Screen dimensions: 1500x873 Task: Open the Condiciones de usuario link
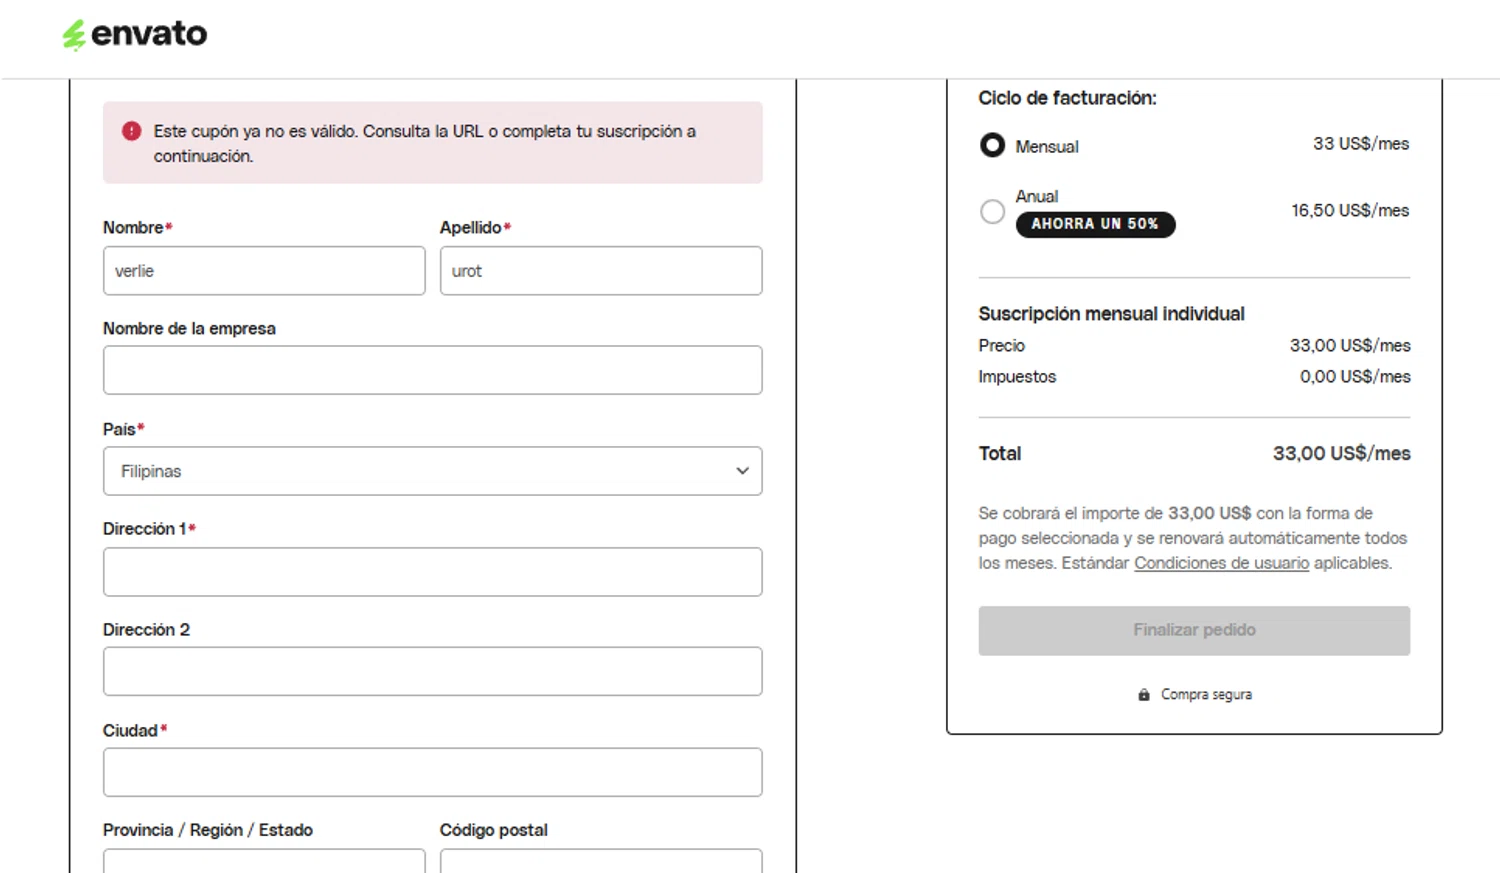point(1221,563)
